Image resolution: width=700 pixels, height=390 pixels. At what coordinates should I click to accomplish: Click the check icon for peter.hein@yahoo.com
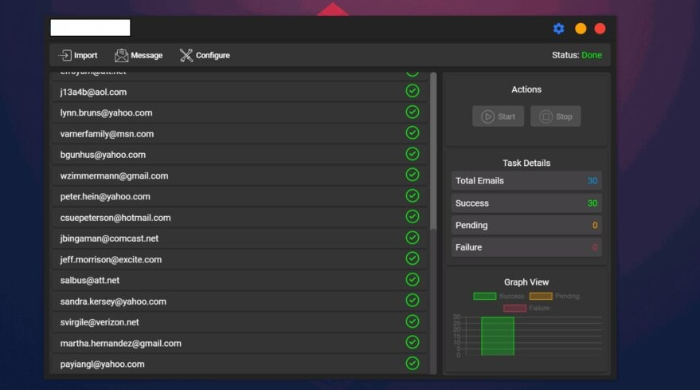[412, 196]
